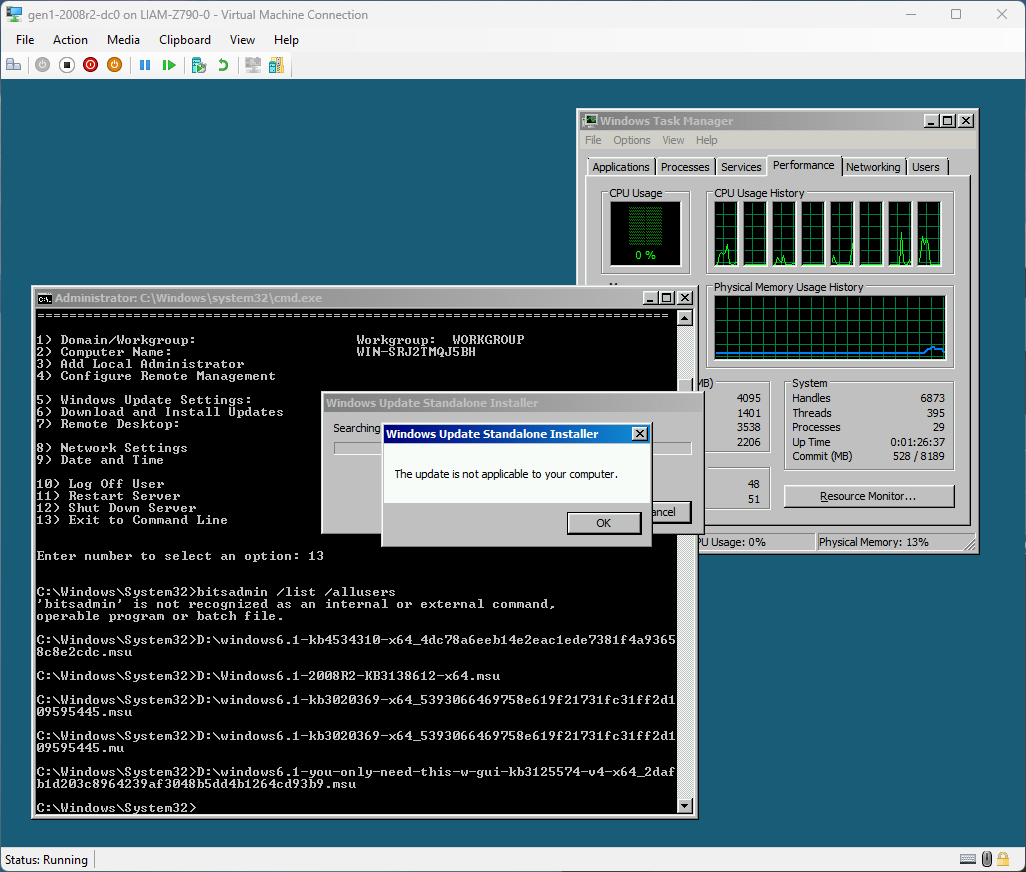Open the File menu of VM Connection

tap(25, 40)
